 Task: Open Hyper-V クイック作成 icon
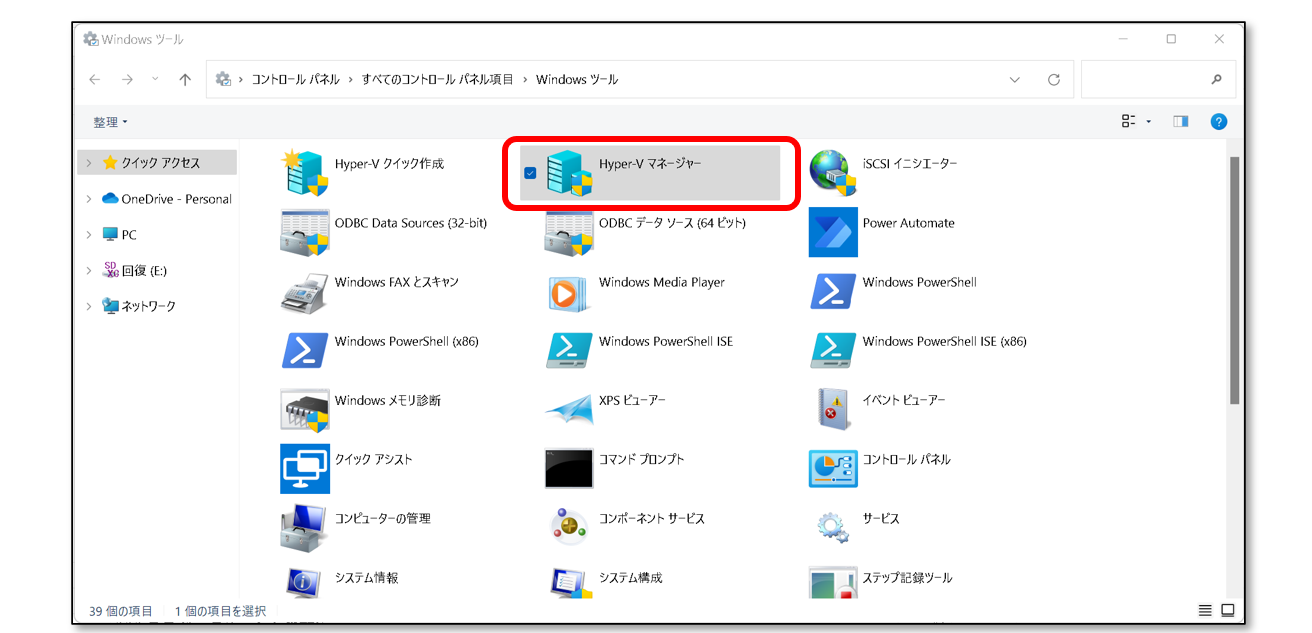pyautogui.click(x=304, y=173)
